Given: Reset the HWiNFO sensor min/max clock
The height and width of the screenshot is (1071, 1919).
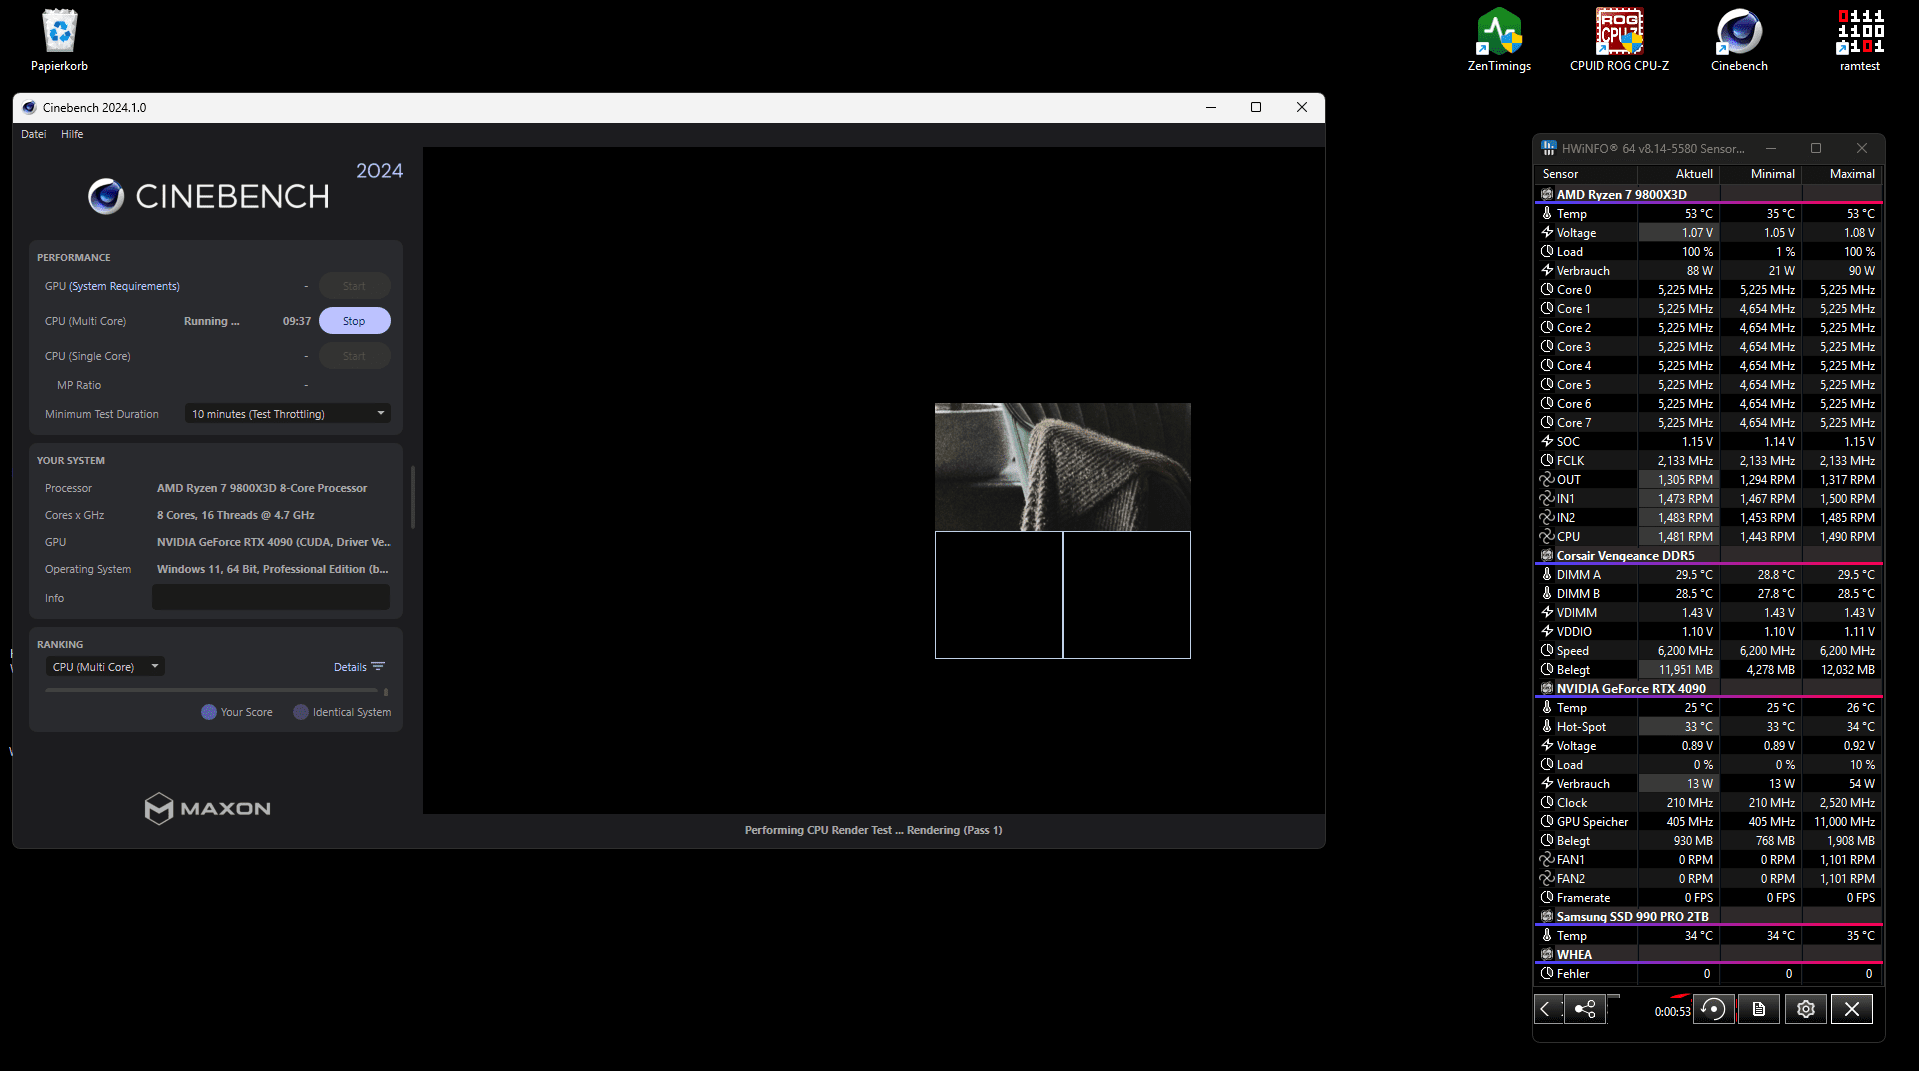Looking at the screenshot, I should point(1713,1009).
